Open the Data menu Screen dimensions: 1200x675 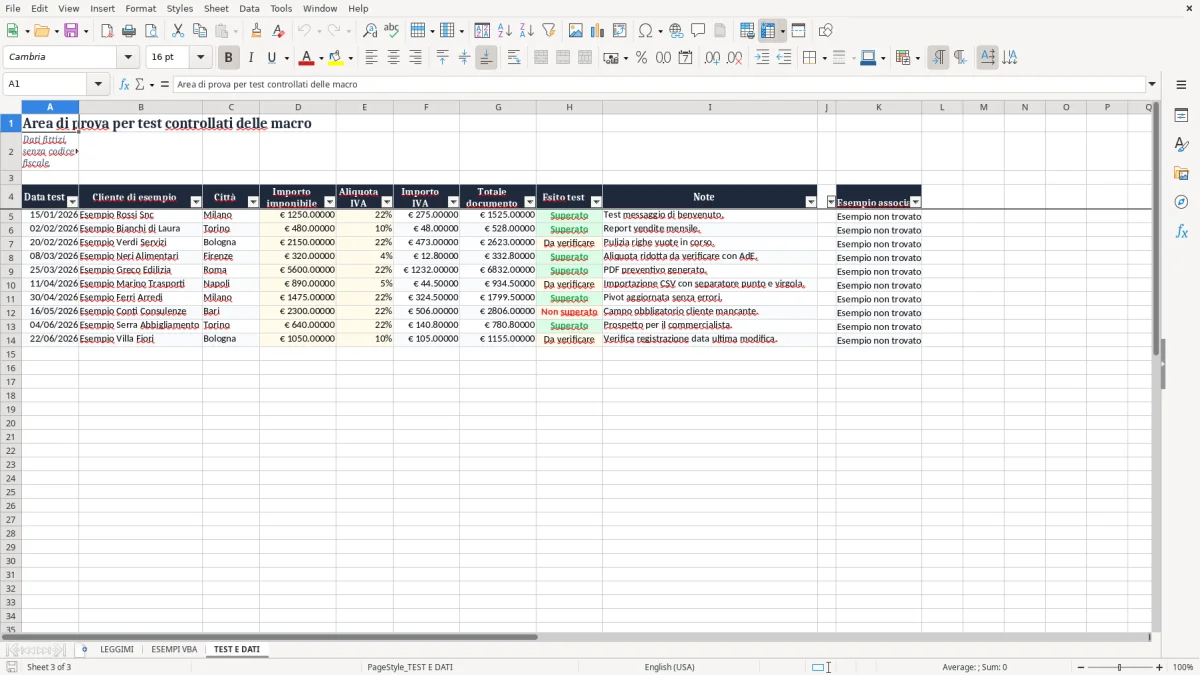(249, 8)
